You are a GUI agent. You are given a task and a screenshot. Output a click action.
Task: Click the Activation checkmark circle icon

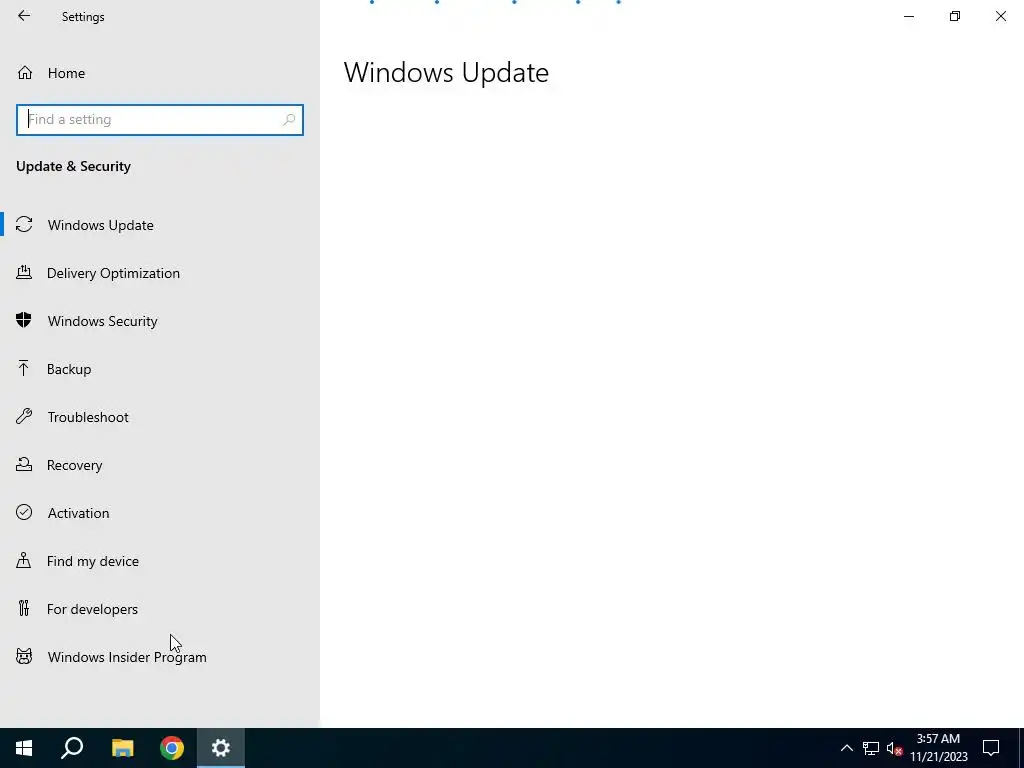[24, 512]
